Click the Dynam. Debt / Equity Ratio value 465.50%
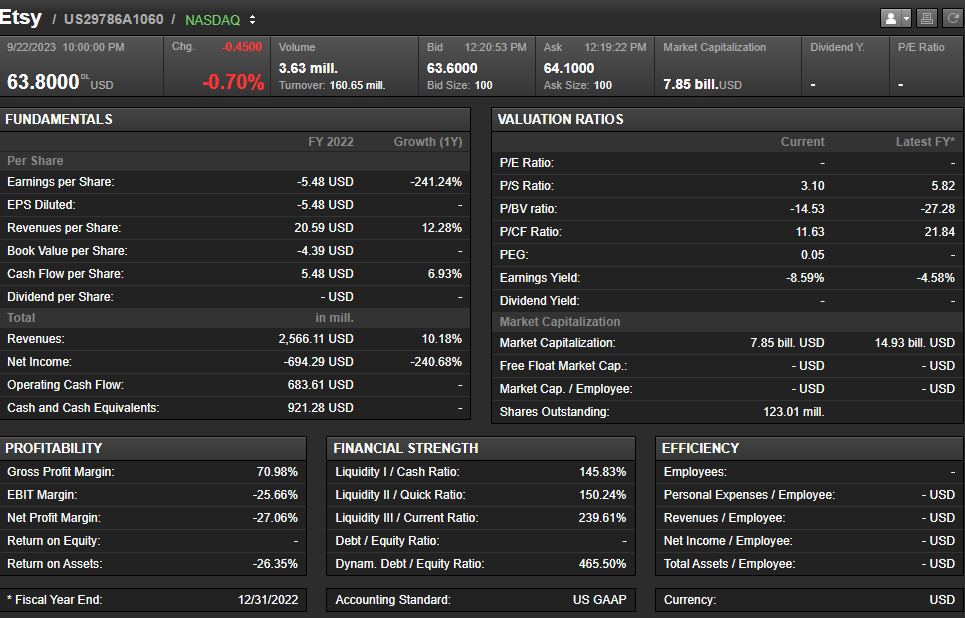965x618 pixels. [x=603, y=564]
